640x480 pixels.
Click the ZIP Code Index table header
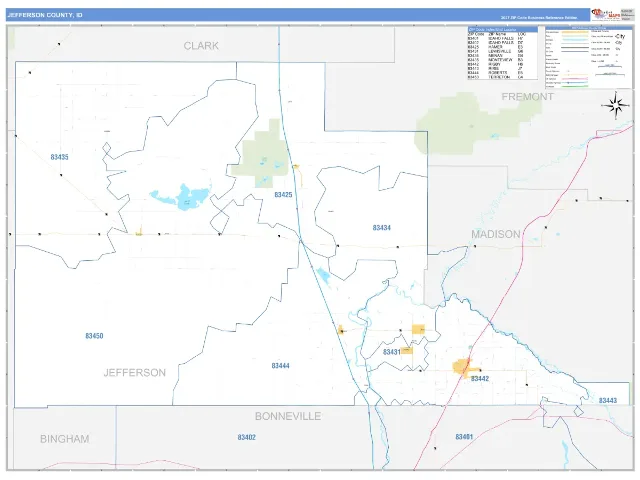click(502, 30)
